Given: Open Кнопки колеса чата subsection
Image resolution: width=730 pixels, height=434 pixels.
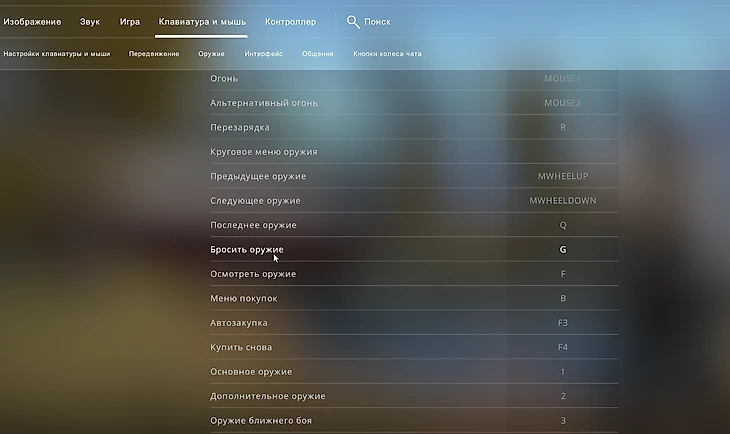Looking at the screenshot, I should click(387, 54).
